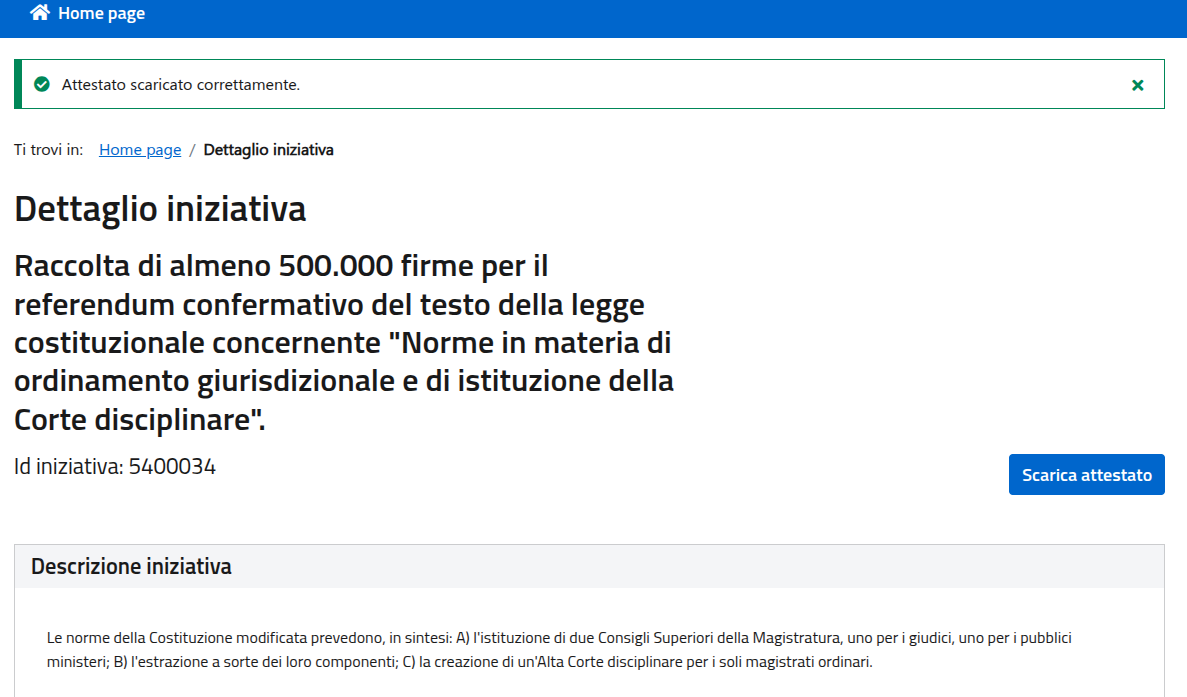Screen dimensions: 1187x697
Task: Click the house icon in the top bar
Action: click(x=40, y=13)
